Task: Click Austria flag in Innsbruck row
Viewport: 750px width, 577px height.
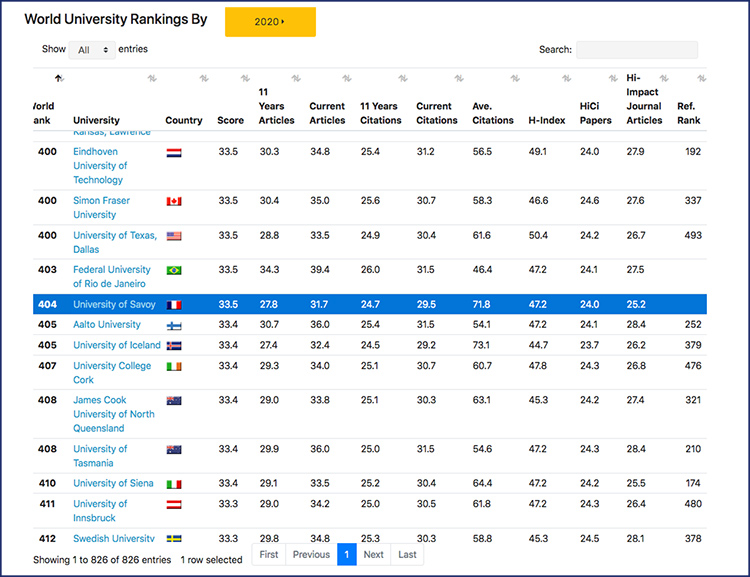Action: [x=174, y=504]
